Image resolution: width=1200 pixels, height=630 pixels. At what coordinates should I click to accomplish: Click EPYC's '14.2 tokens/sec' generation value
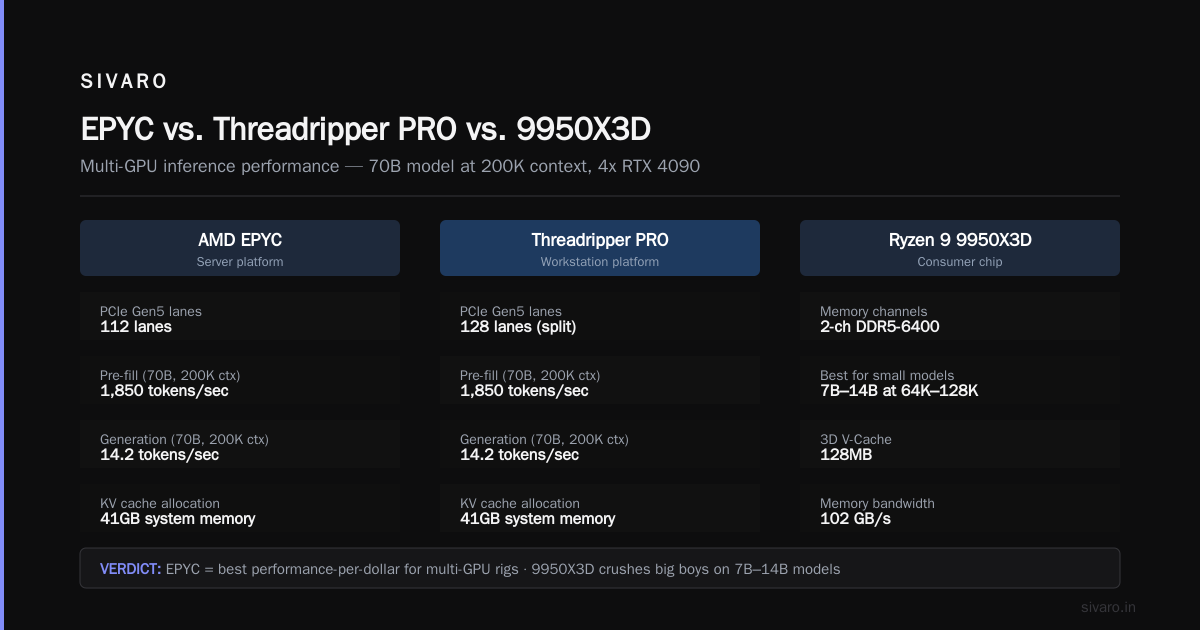159,455
